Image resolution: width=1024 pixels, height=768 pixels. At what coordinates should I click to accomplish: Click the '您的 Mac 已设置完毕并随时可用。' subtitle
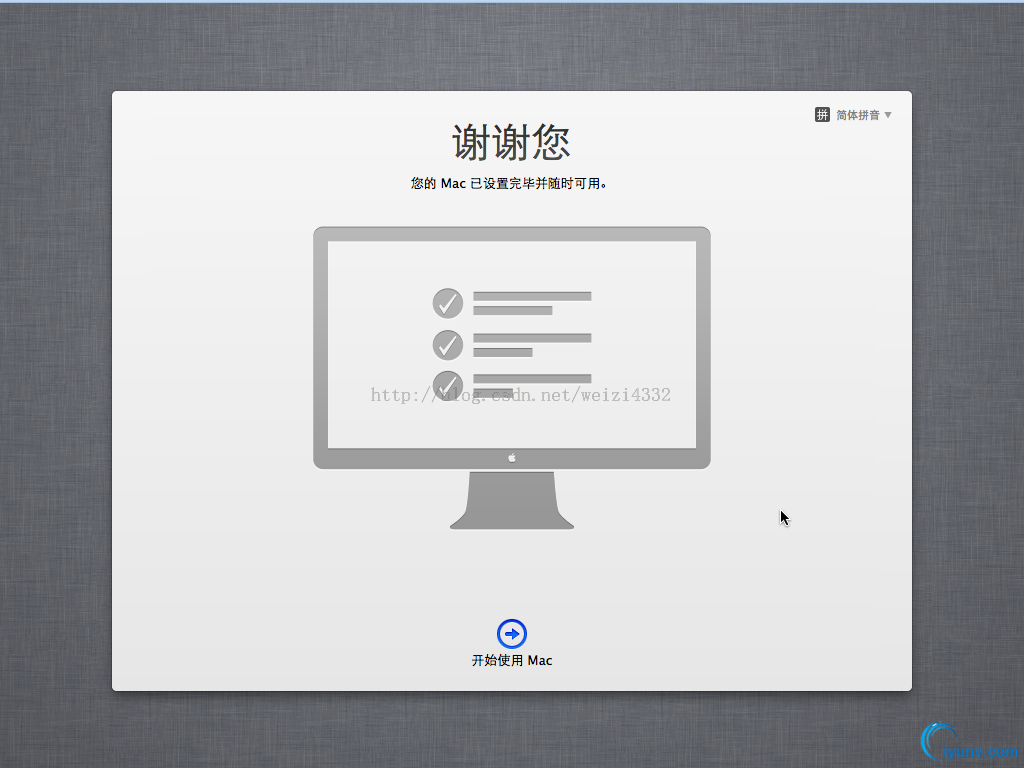tap(509, 184)
